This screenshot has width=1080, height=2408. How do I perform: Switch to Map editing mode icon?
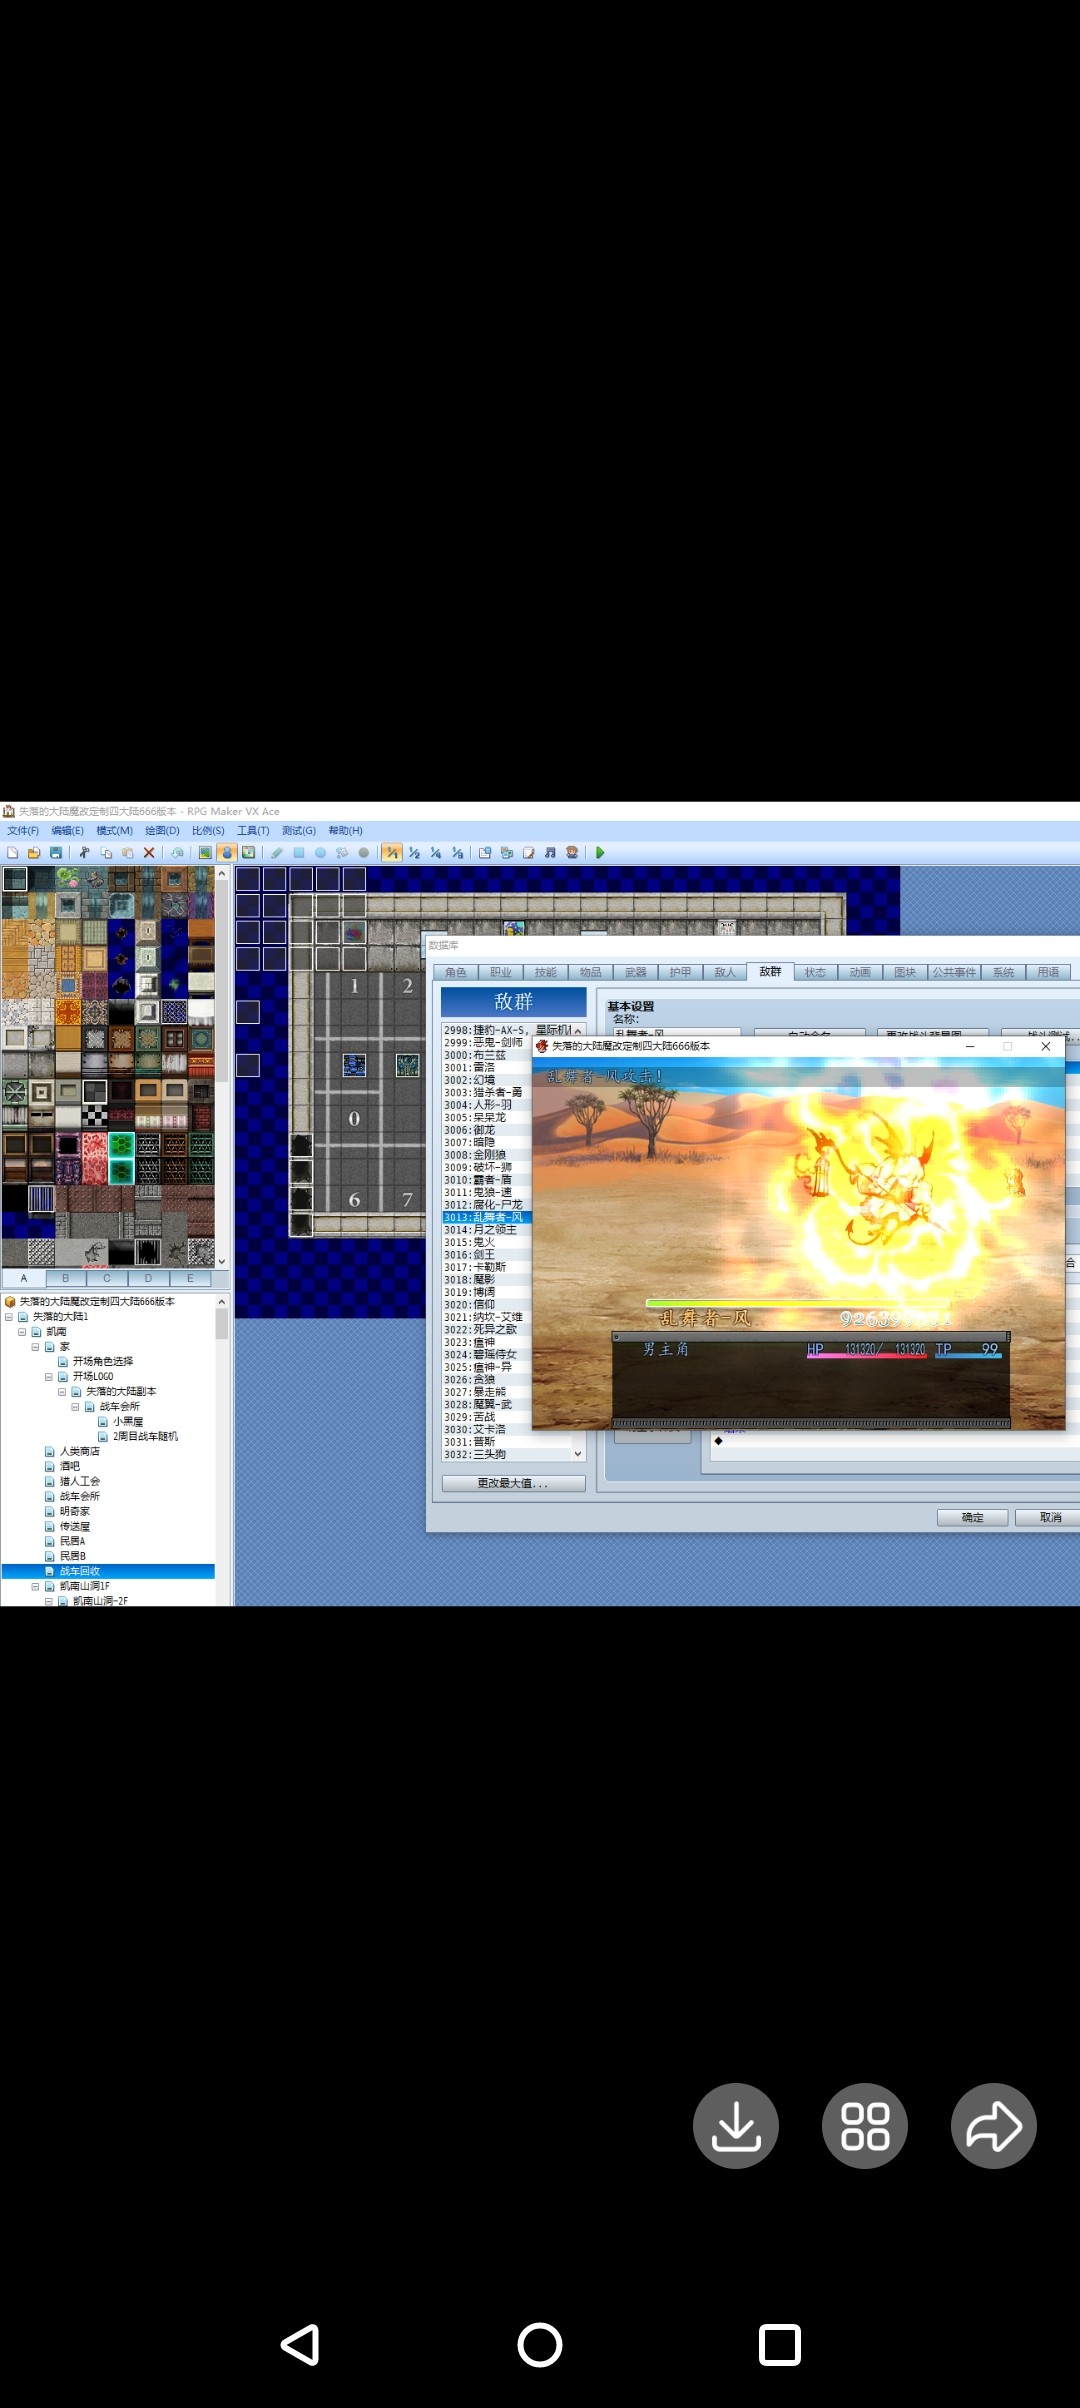click(x=205, y=853)
